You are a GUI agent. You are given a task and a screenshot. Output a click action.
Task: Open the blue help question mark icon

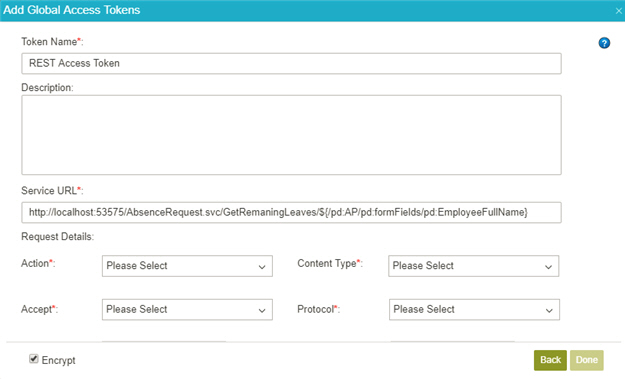pyautogui.click(x=604, y=43)
